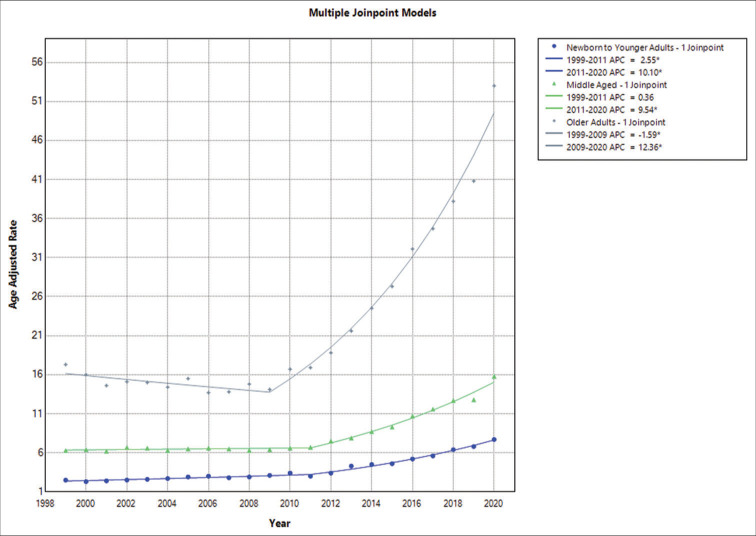The height and width of the screenshot is (536, 756).
Task: Select the Older Adults 2019 data point
Action: point(473,181)
